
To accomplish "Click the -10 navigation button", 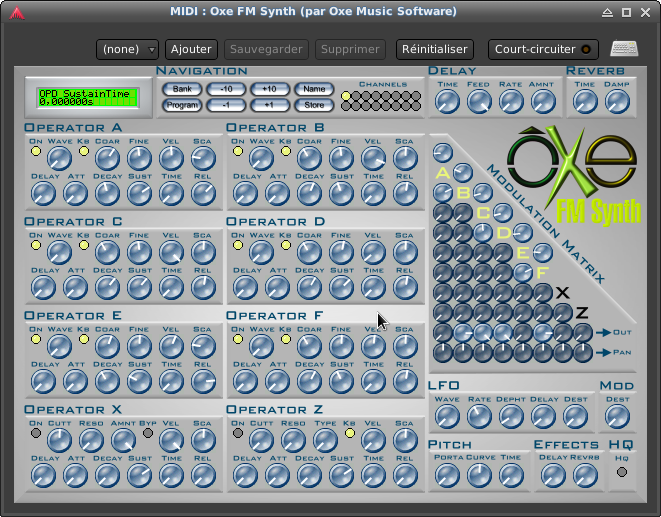I will [226, 89].
